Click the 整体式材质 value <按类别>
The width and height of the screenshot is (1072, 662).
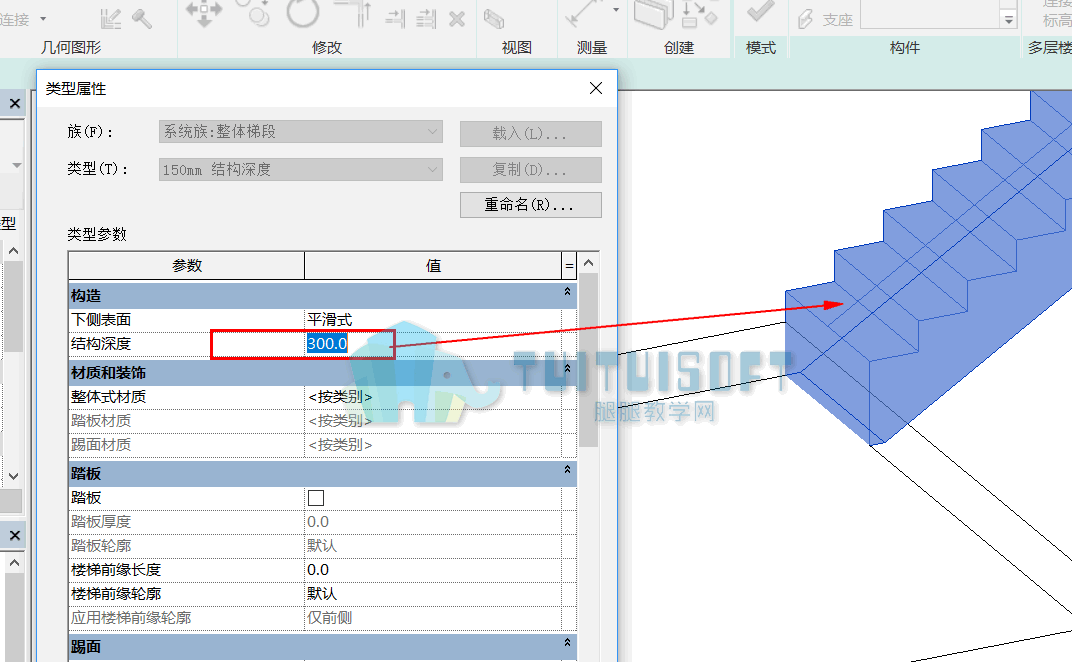pos(433,397)
